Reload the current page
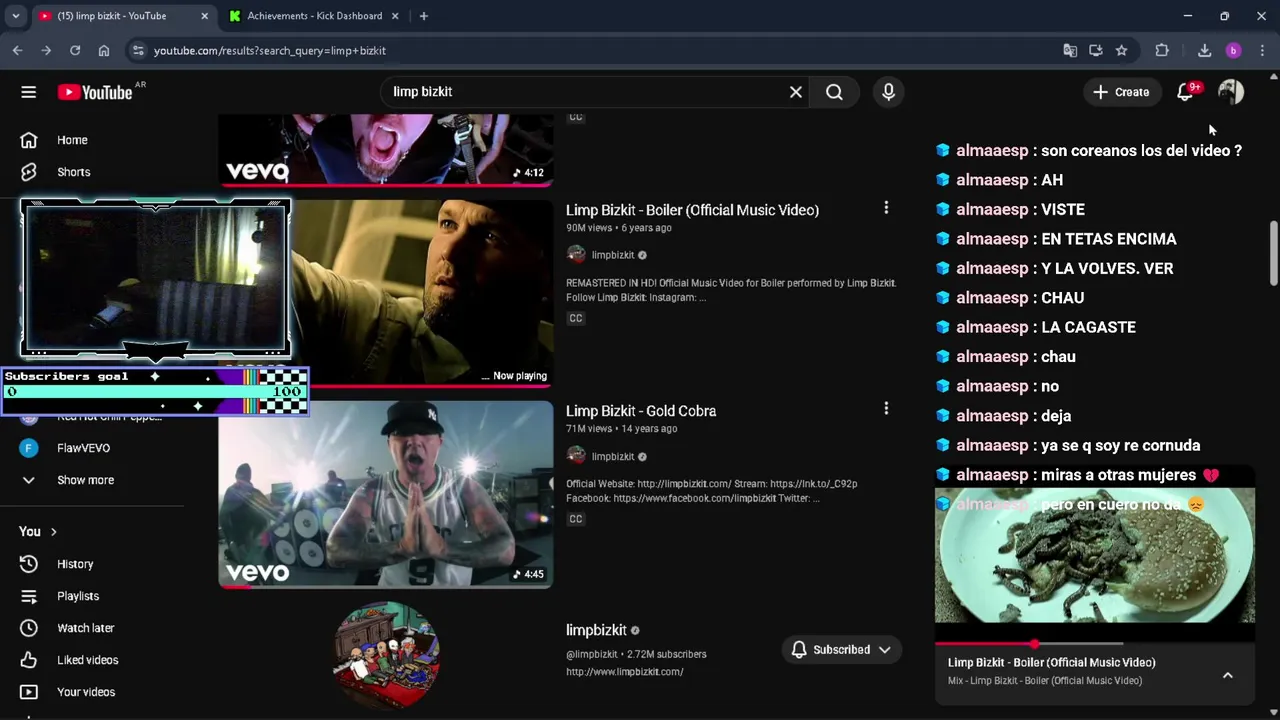This screenshot has height=720, width=1280. [x=75, y=50]
